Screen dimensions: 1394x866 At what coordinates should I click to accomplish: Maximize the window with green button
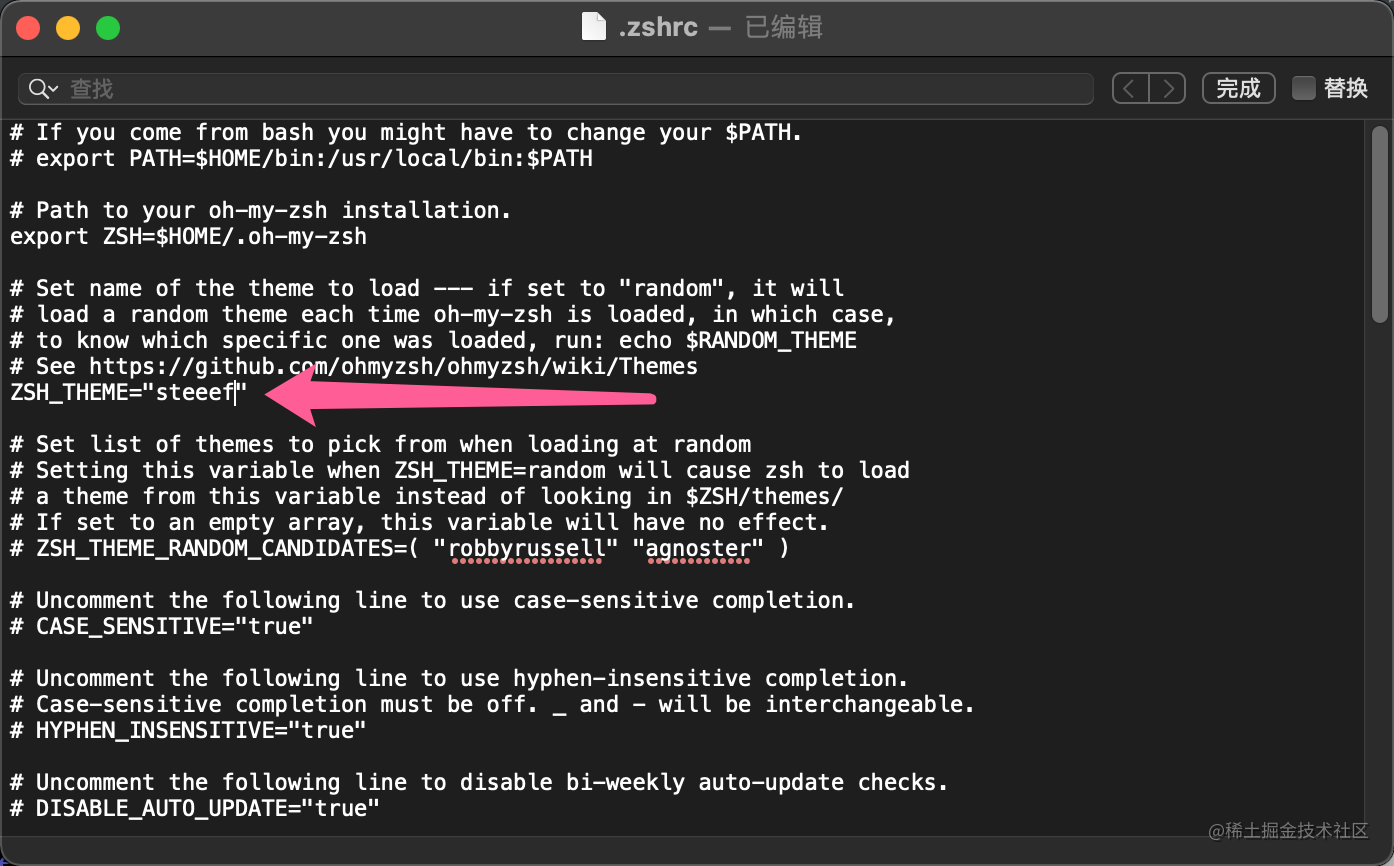coord(108,28)
